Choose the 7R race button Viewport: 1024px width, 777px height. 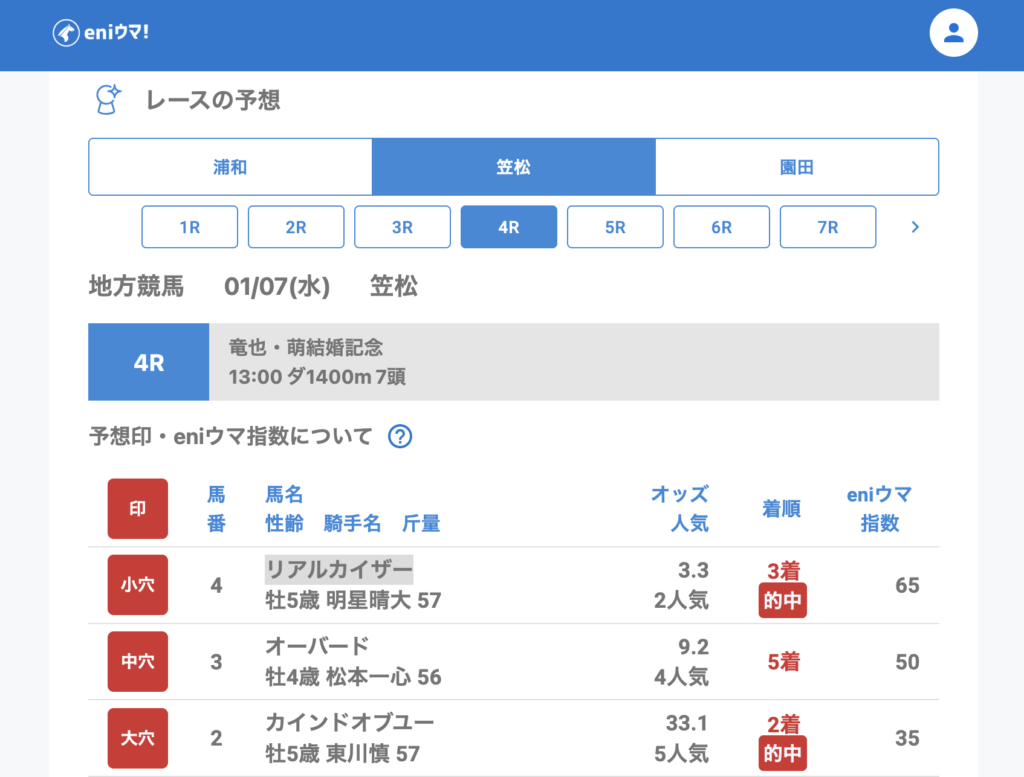tap(827, 227)
